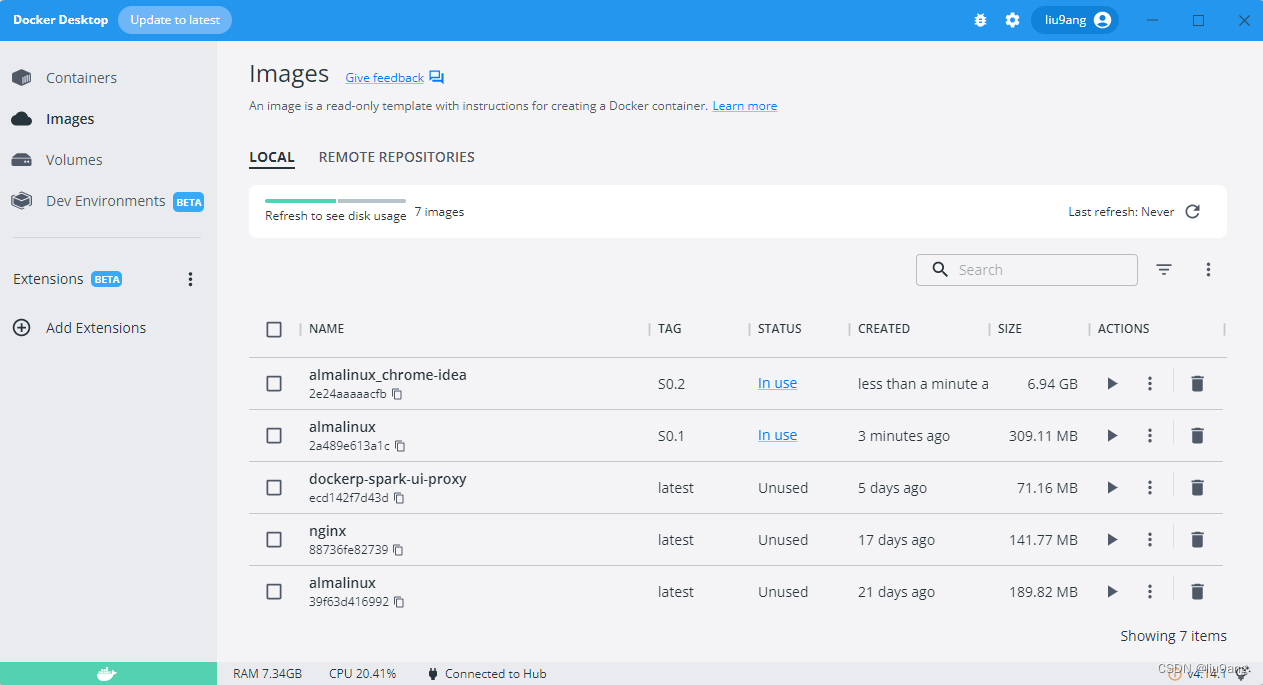Open more options above the images table
This screenshot has width=1263, height=685.
coord(1208,269)
